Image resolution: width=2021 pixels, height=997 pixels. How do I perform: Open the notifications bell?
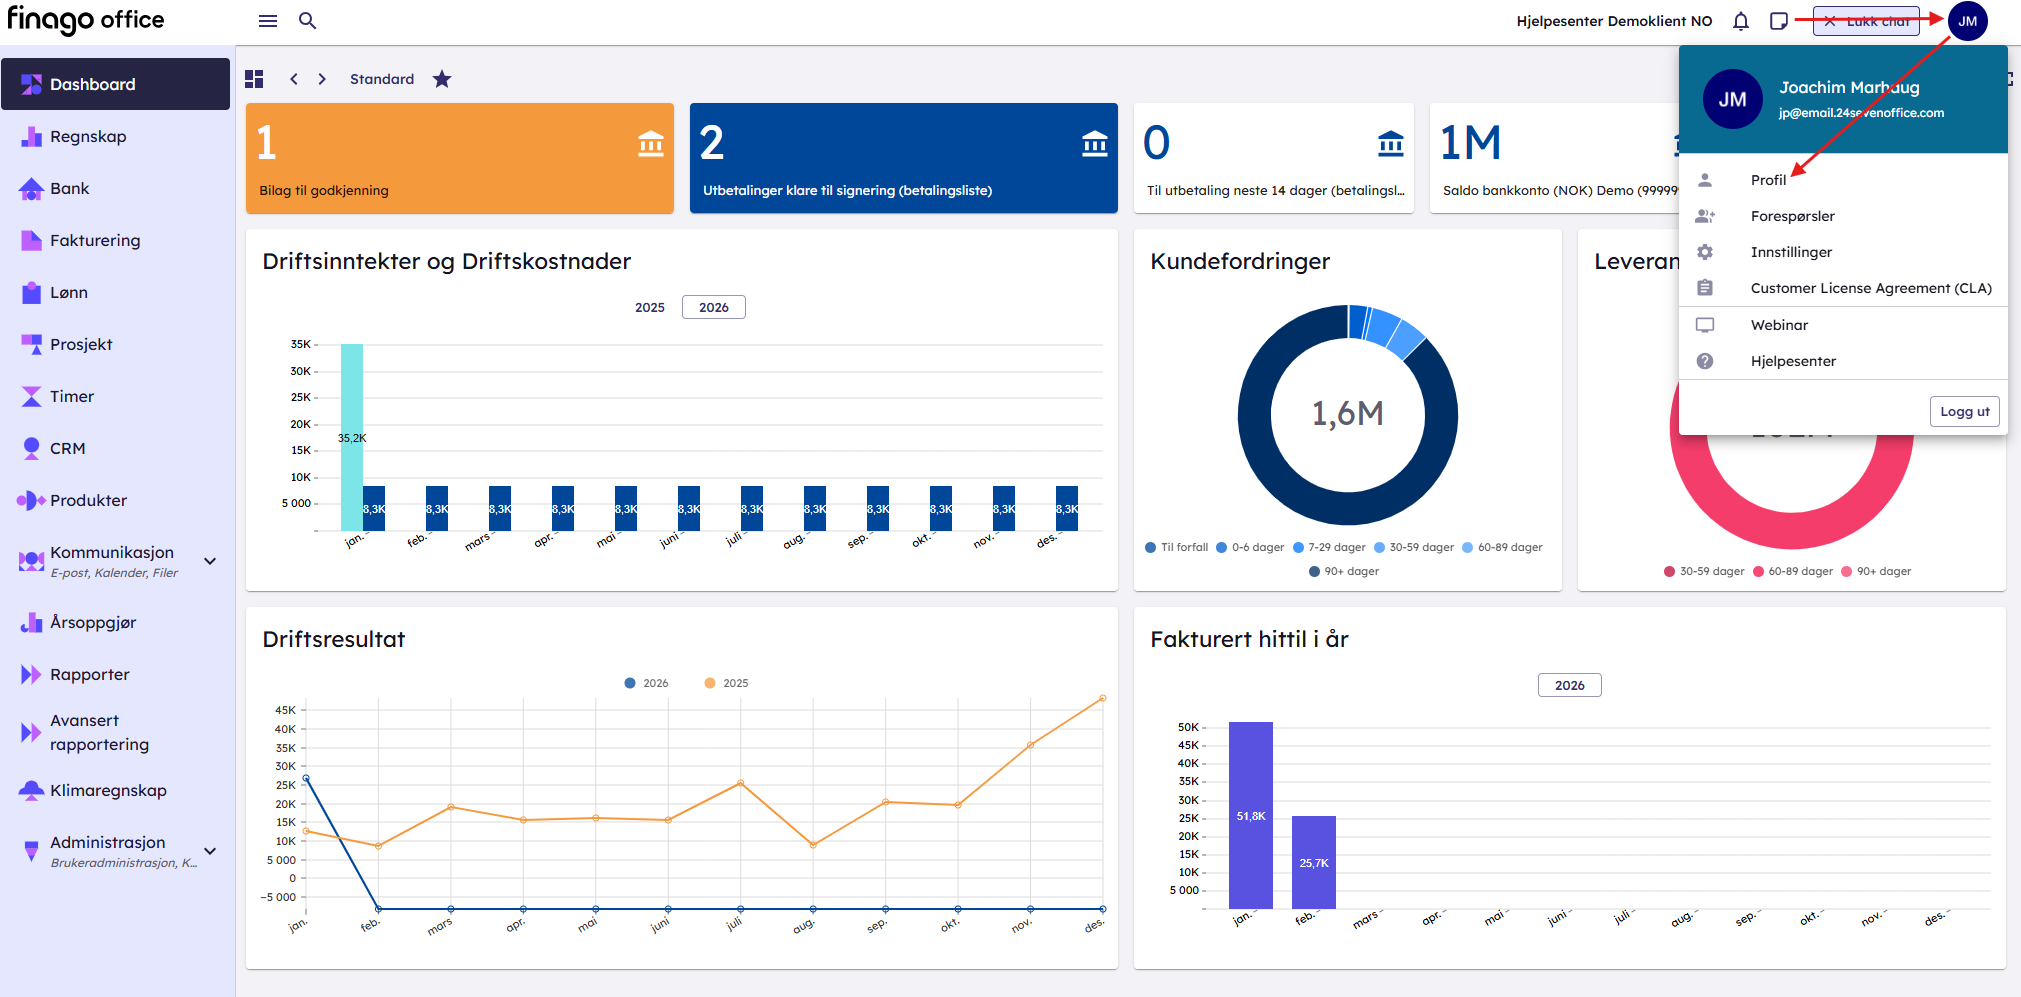click(x=1741, y=21)
